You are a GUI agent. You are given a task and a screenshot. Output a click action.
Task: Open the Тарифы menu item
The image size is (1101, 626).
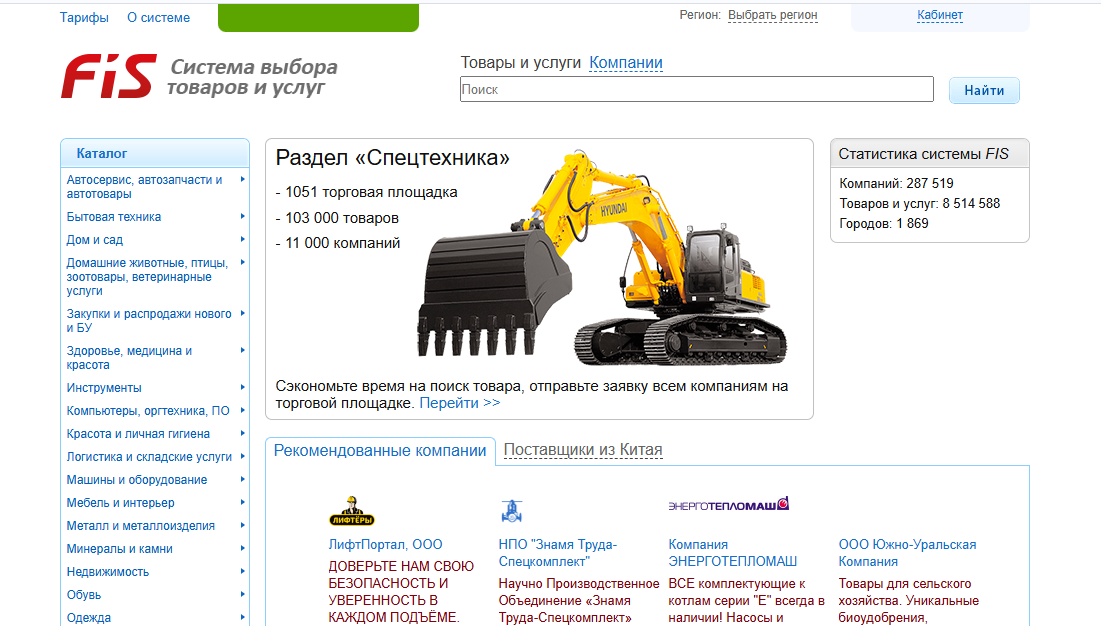tap(84, 18)
